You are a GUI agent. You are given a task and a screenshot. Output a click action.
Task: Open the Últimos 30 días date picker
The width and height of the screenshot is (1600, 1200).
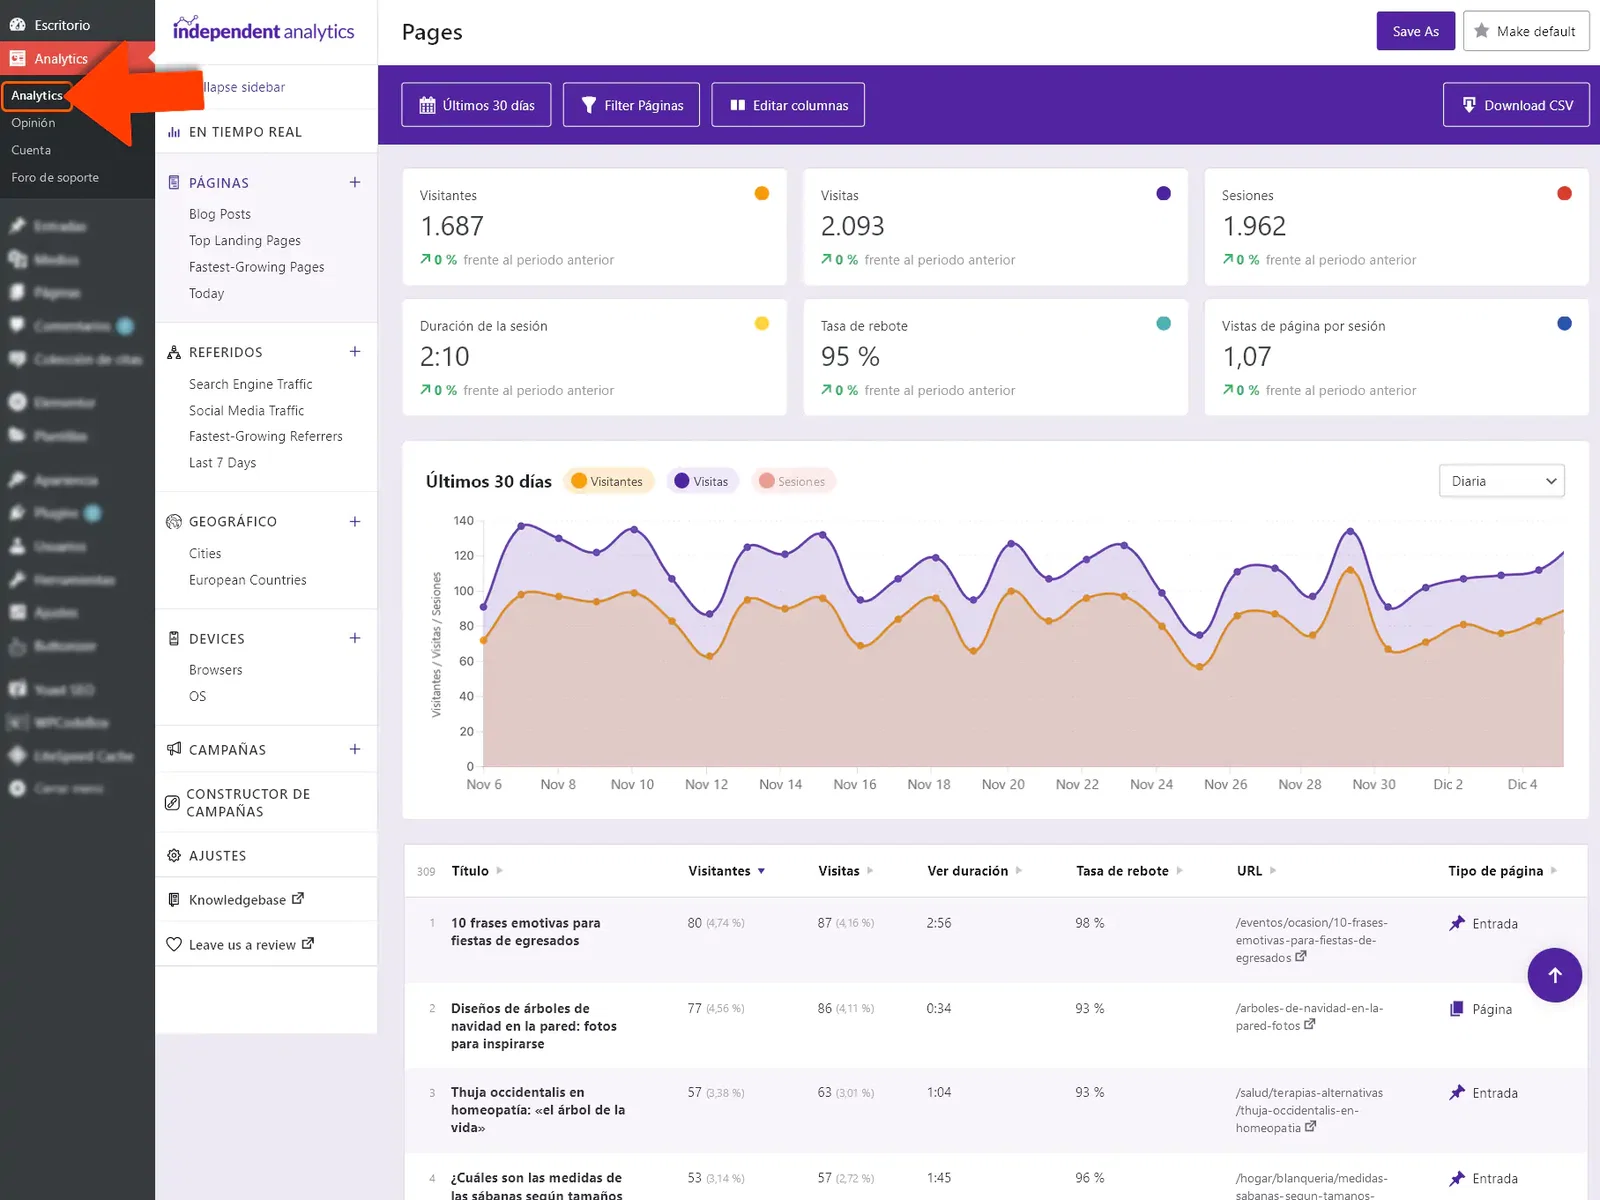pyautogui.click(x=476, y=105)
